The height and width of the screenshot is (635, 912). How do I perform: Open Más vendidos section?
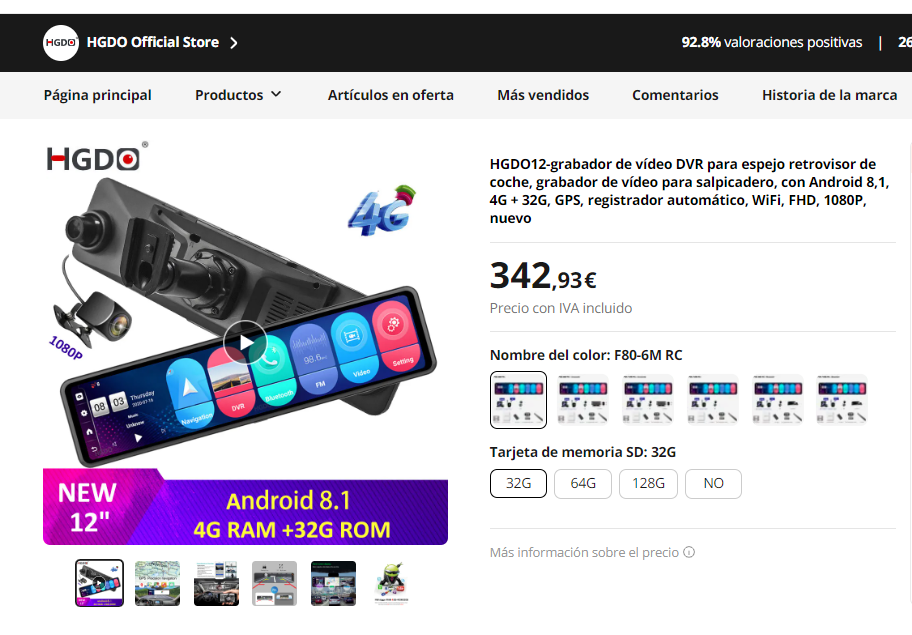(543, 95)
